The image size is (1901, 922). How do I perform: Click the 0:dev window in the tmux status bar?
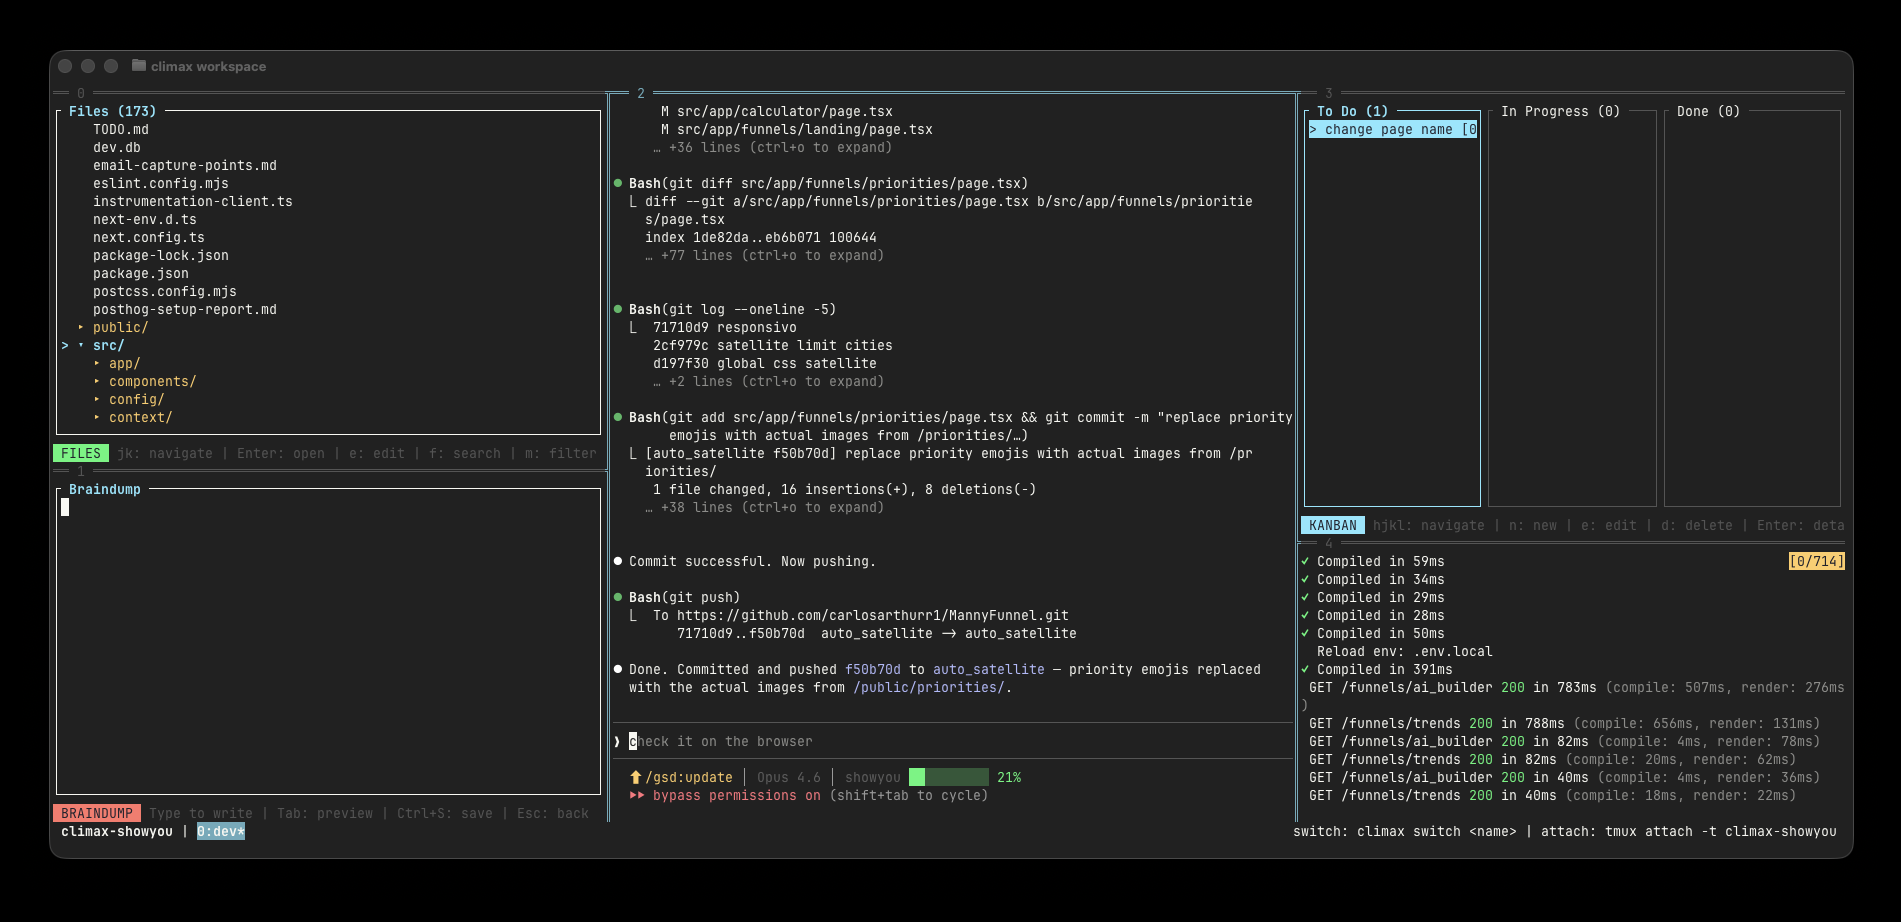221,831
